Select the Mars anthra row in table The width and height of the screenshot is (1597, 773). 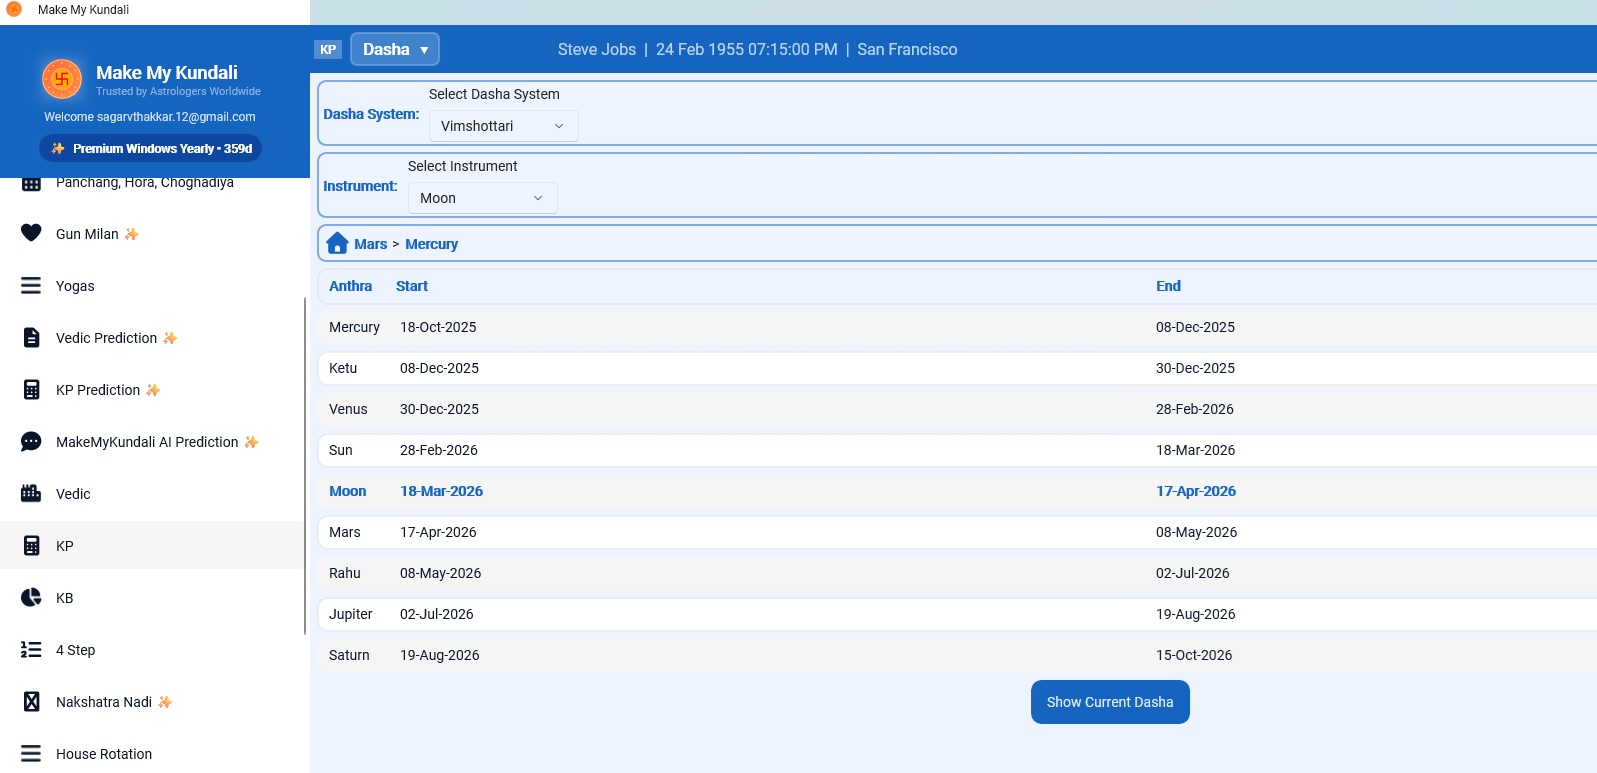(x=957, y=532)
